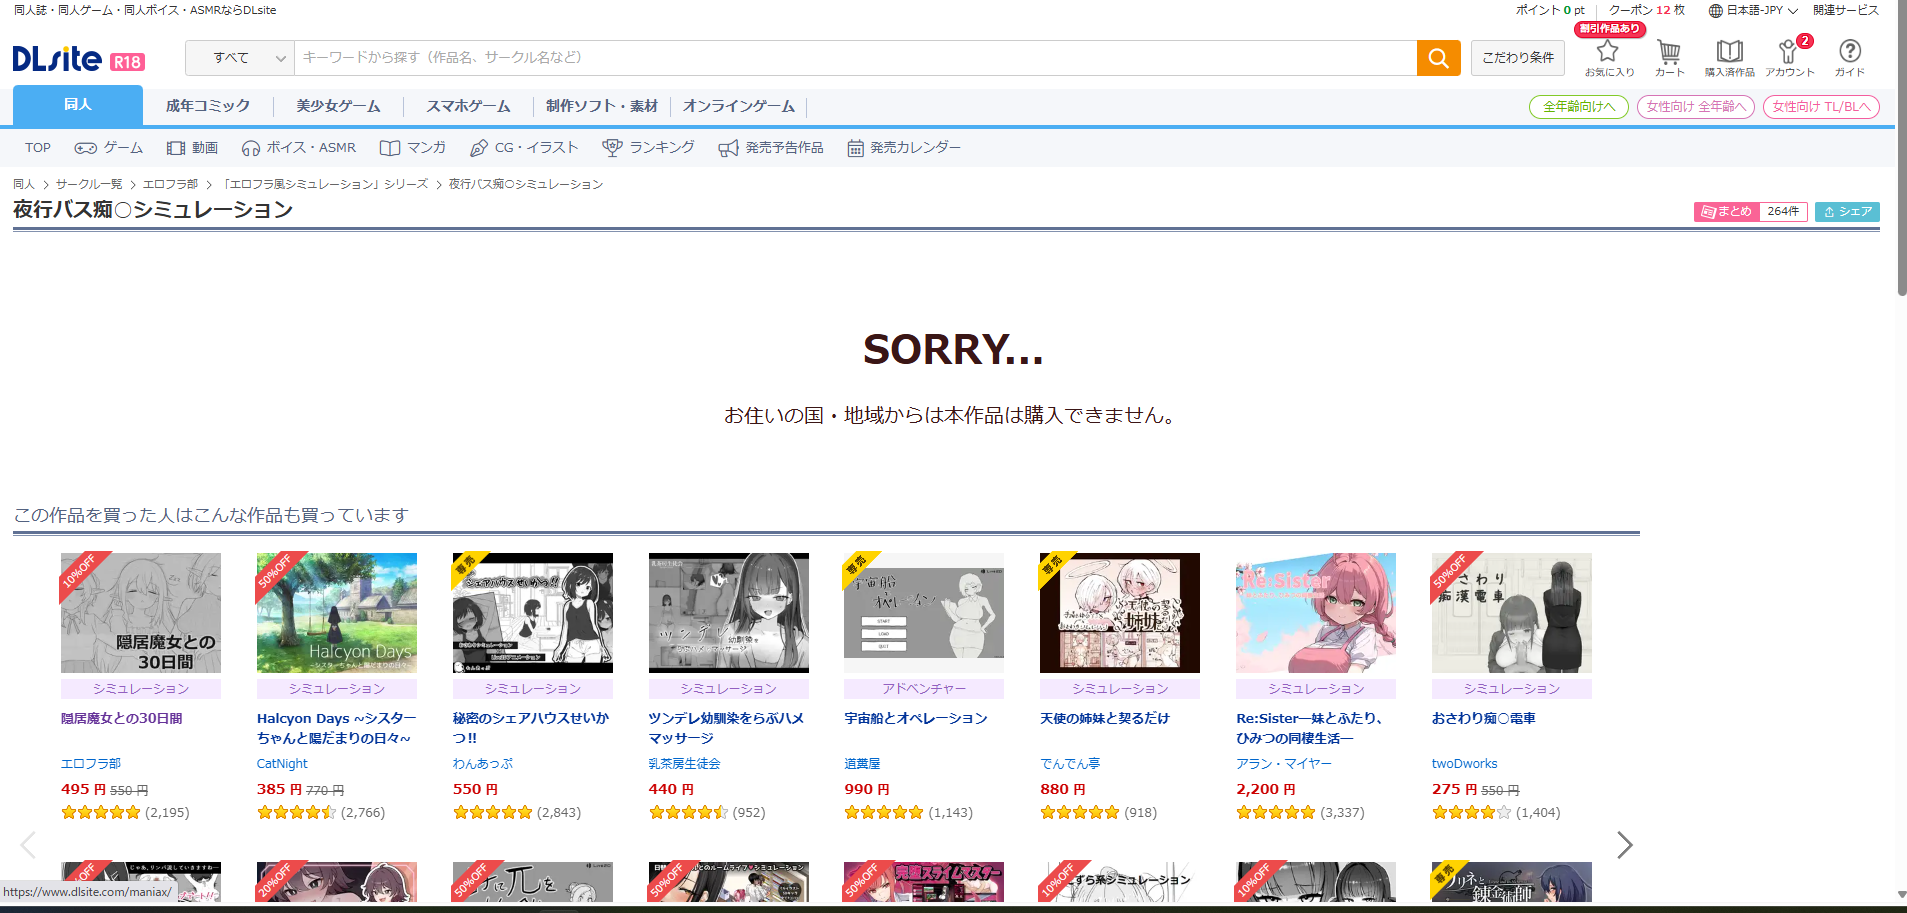Switch to 全年齢向け site
This screenshot has width=1907, height=913.
pyautogui.click(x=1578, y=107)
